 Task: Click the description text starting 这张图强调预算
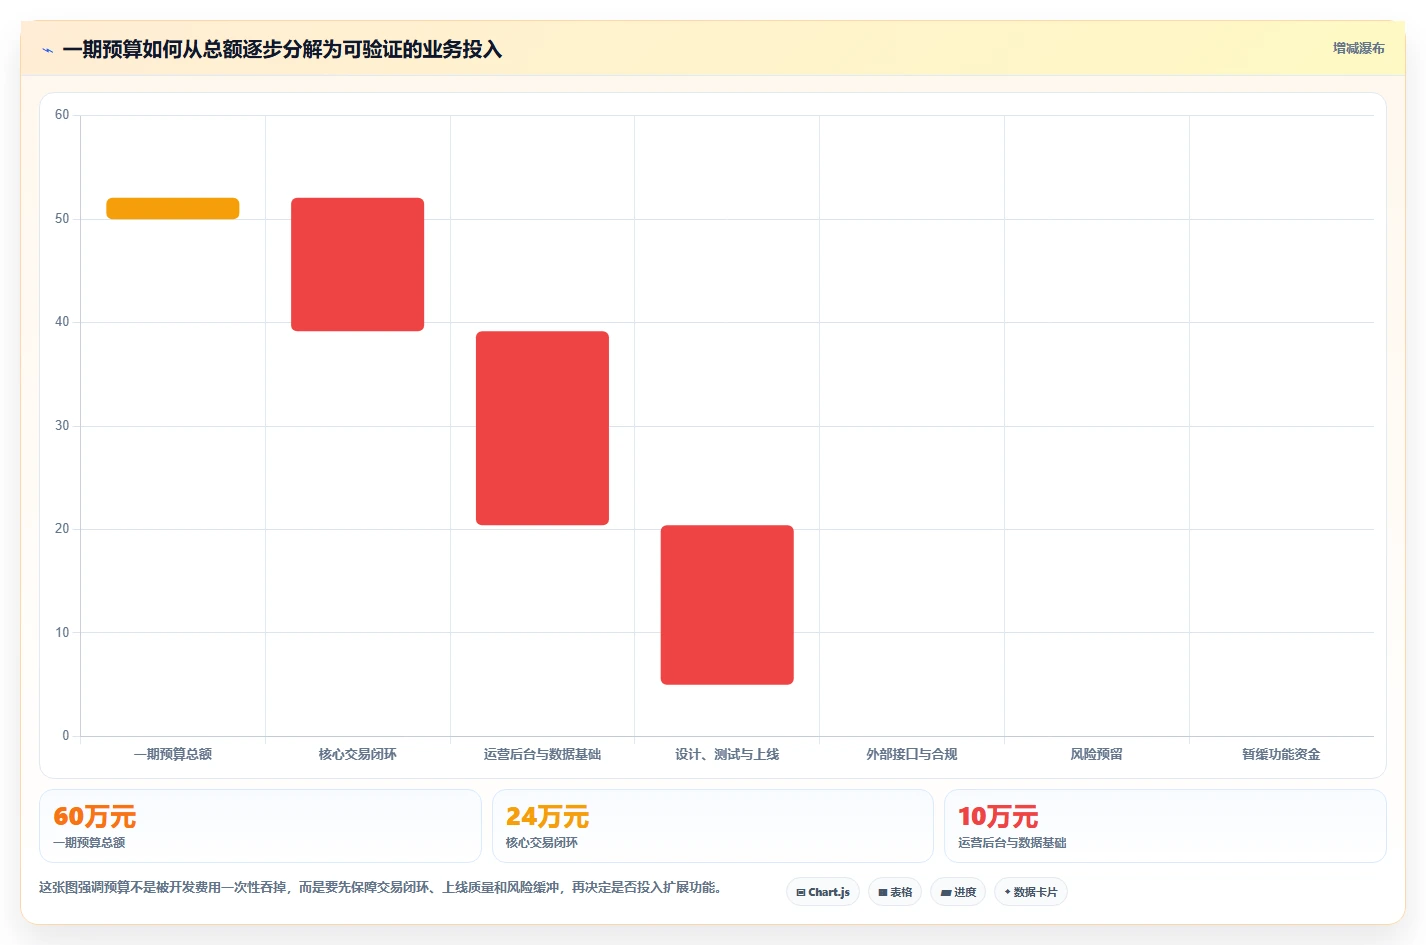click(380, 887)
